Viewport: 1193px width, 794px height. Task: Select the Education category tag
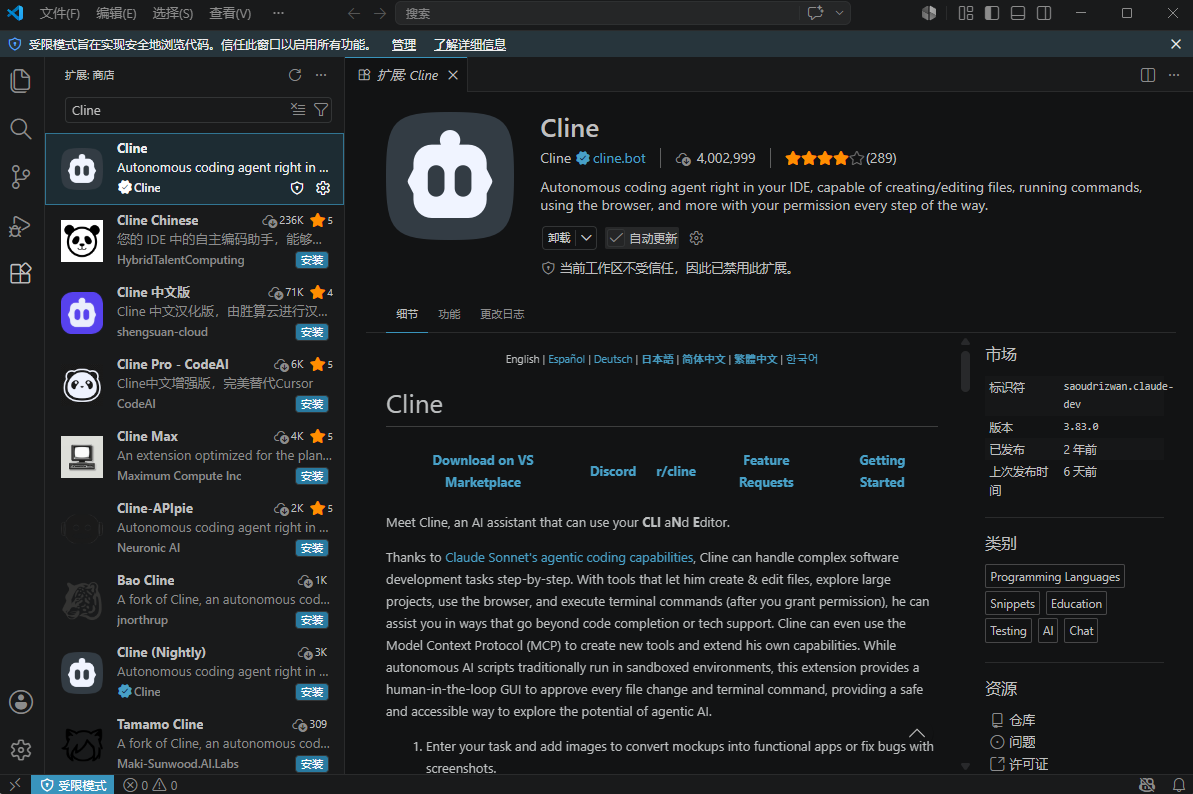[x=1076, y=603]
